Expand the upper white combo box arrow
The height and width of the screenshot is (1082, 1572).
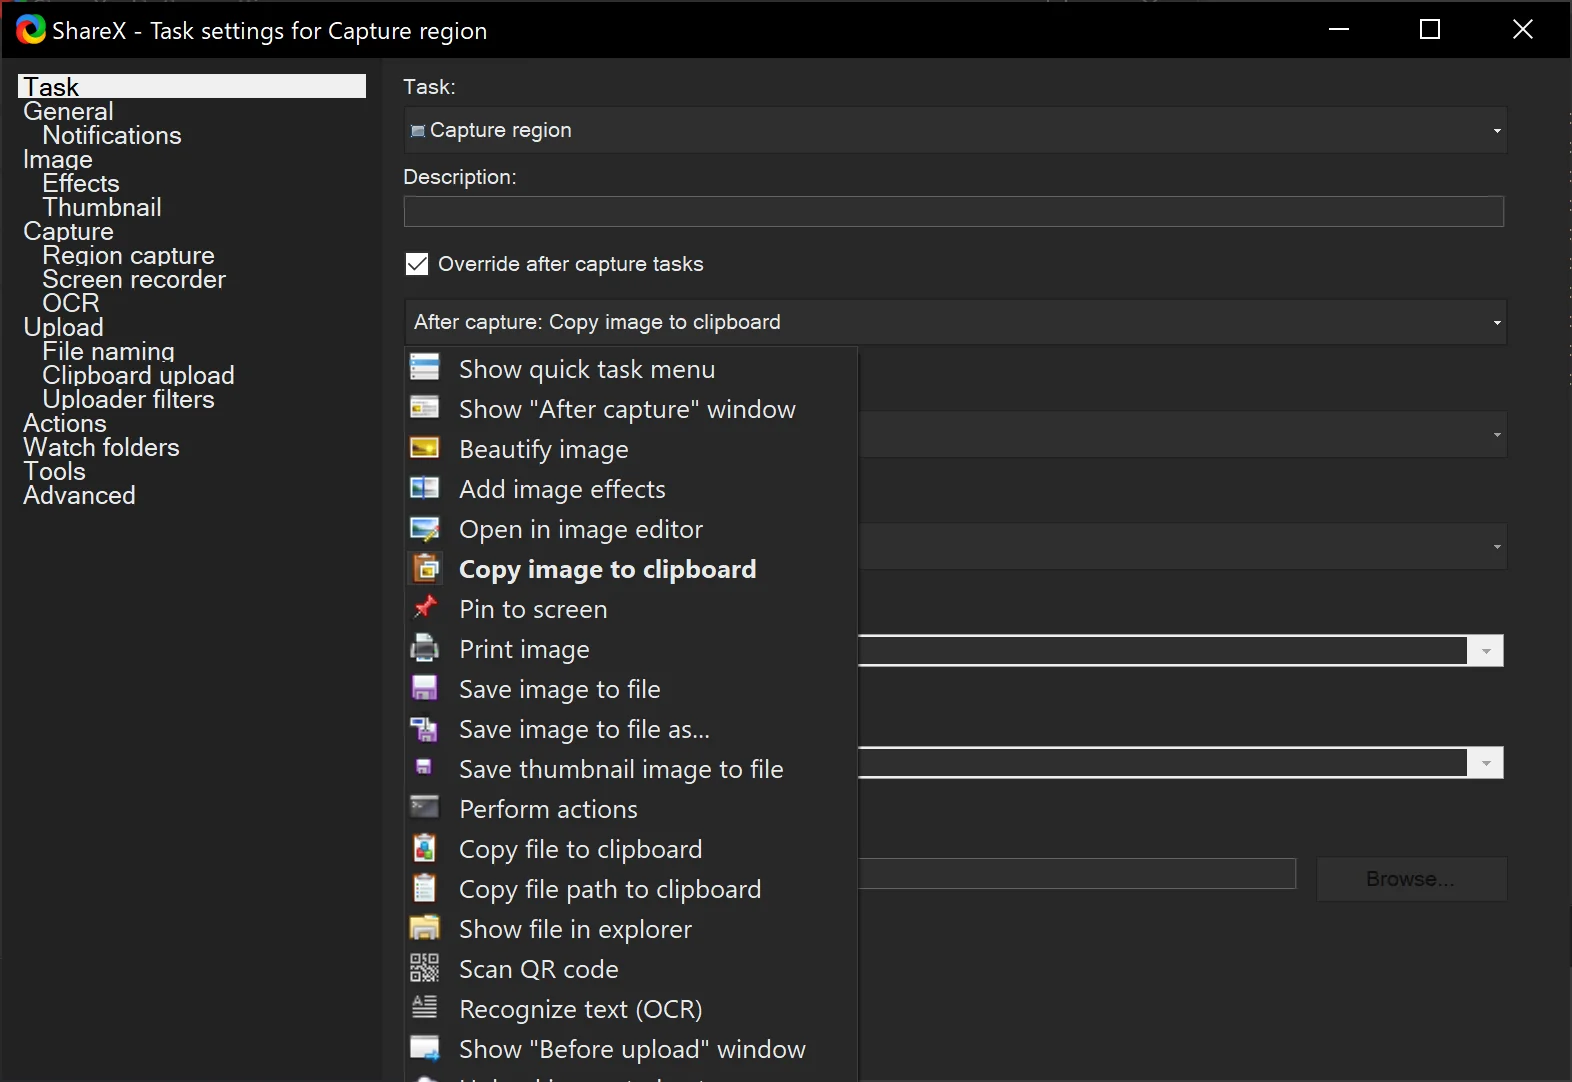(1485, 651)
